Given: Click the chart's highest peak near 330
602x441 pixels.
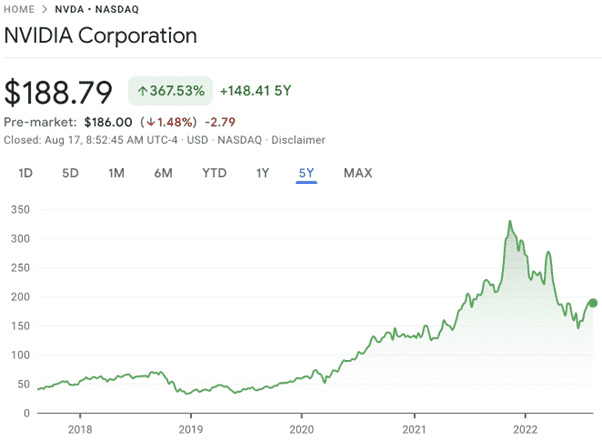Looking at the screenshot, I should 510,222.
